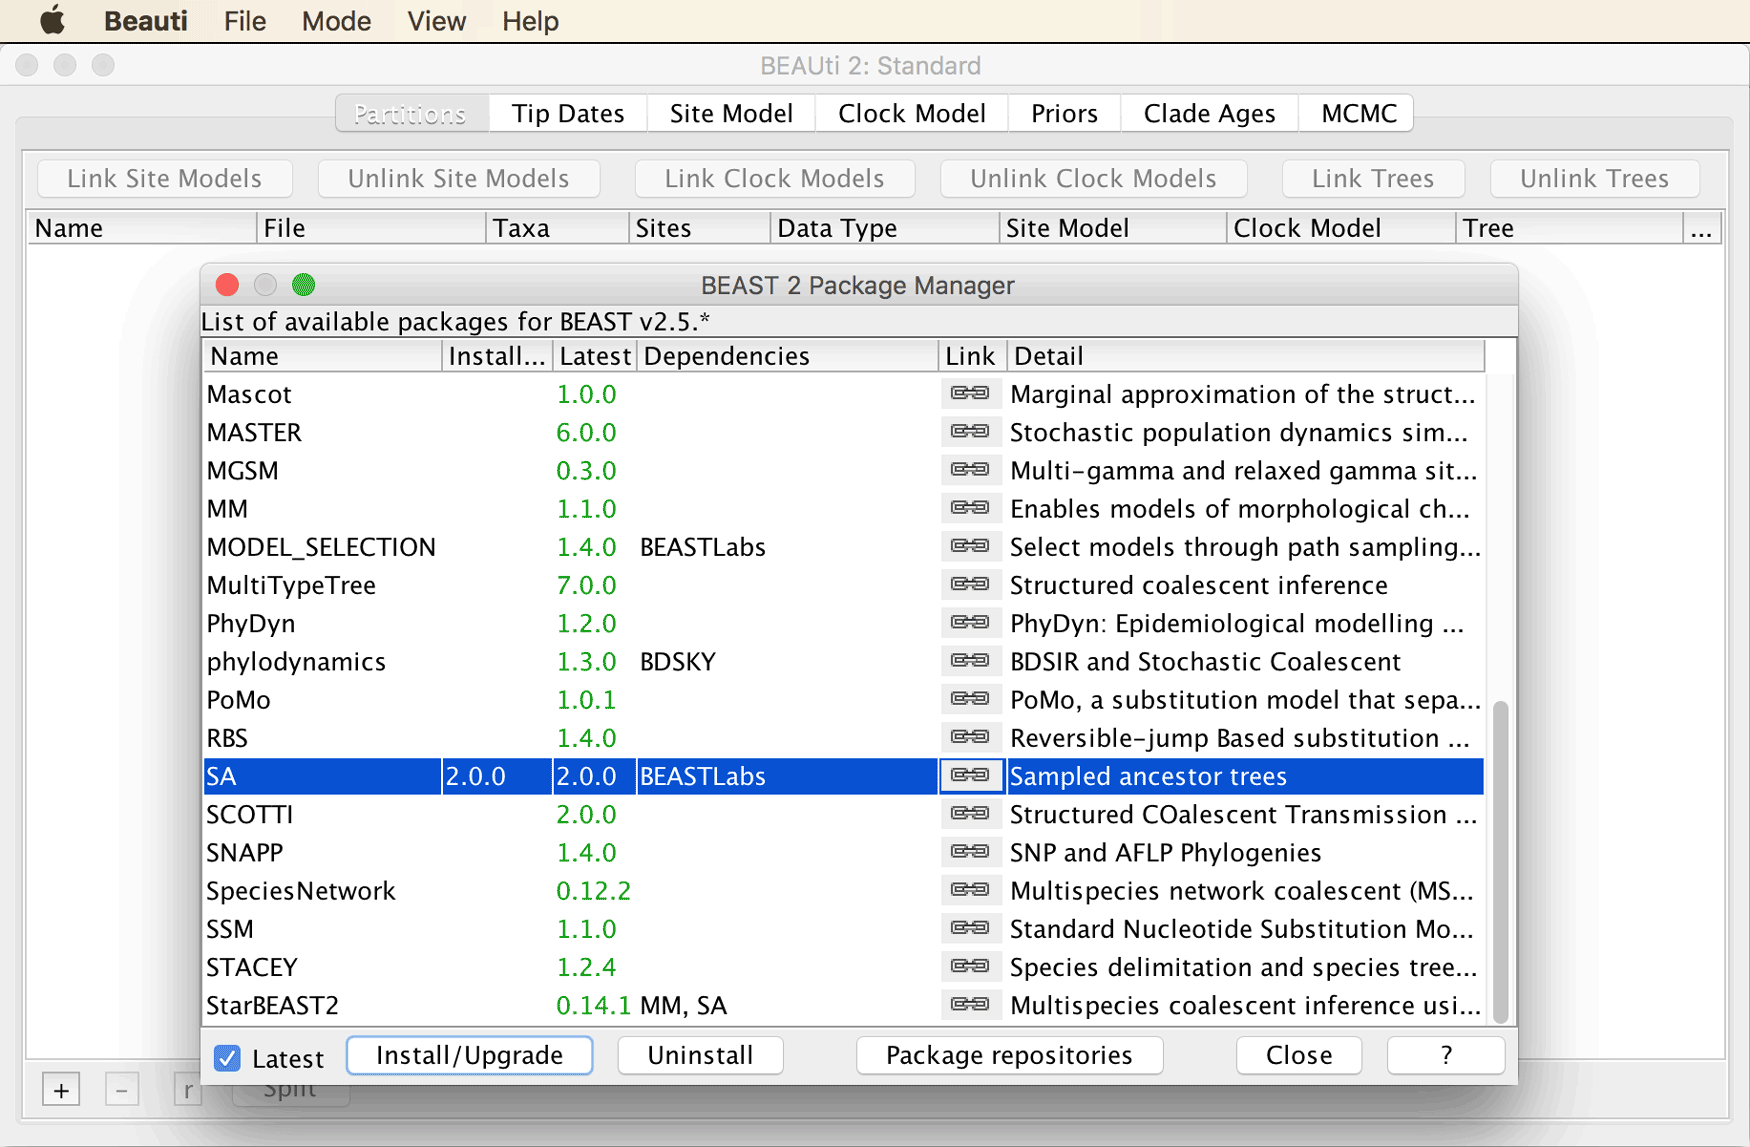Open the link icon for Mascot package
The image size is (1750, 1147).
970,394
